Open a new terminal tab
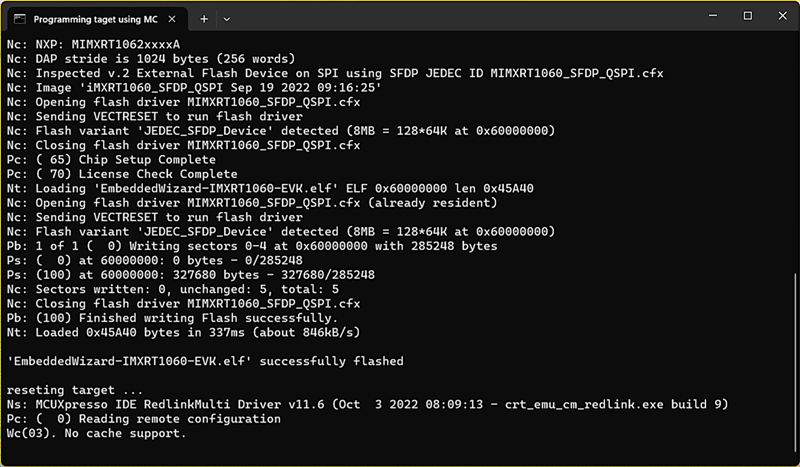Image resolution: width=800 pixels, height=467 pixels. pos(204,18)
